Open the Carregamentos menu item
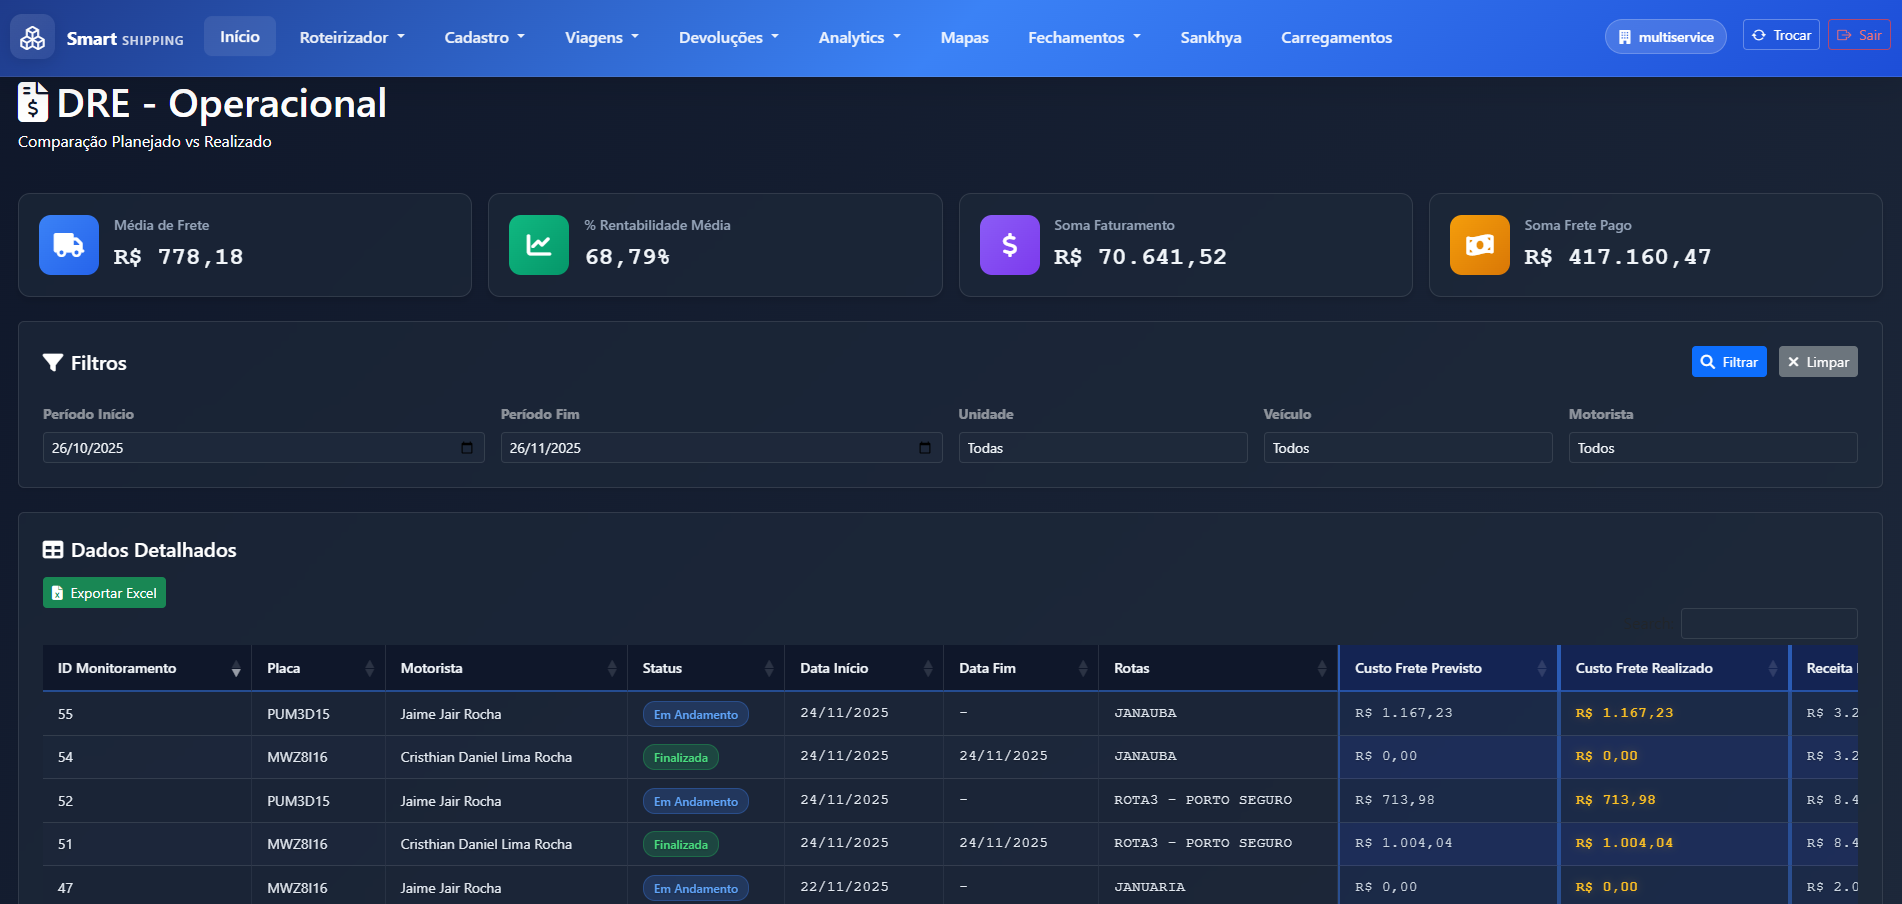Image resolution: width=1902 pixels, height=904 pixels. click(1336, 38)
